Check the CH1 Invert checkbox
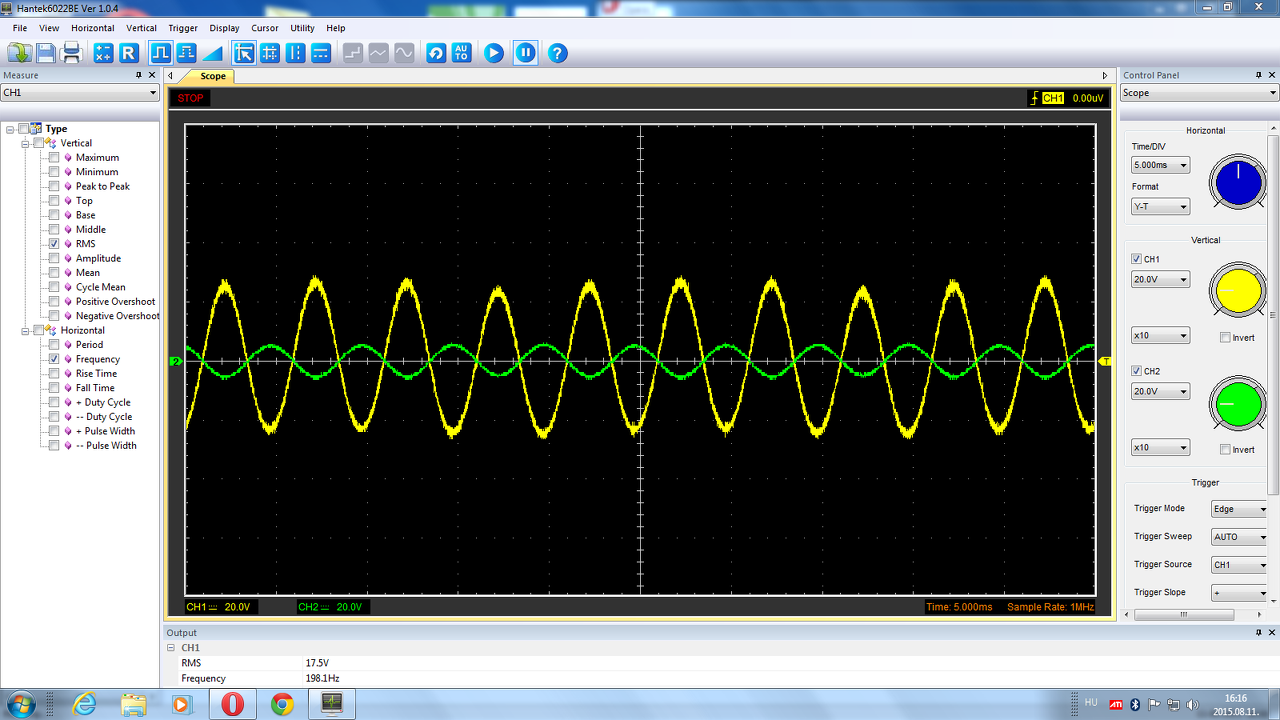The width and height of the screenshot is (1280, 720). 1225,338
